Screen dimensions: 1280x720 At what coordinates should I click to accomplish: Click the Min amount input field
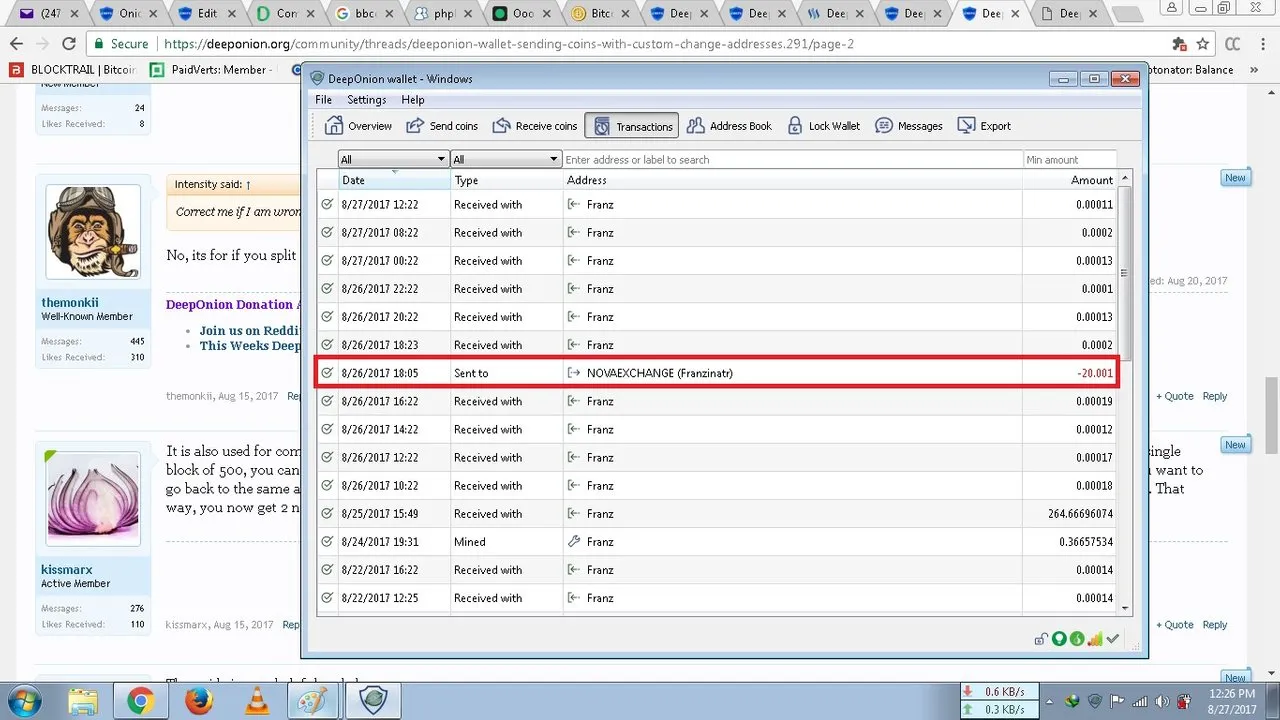click(1070, 159)
